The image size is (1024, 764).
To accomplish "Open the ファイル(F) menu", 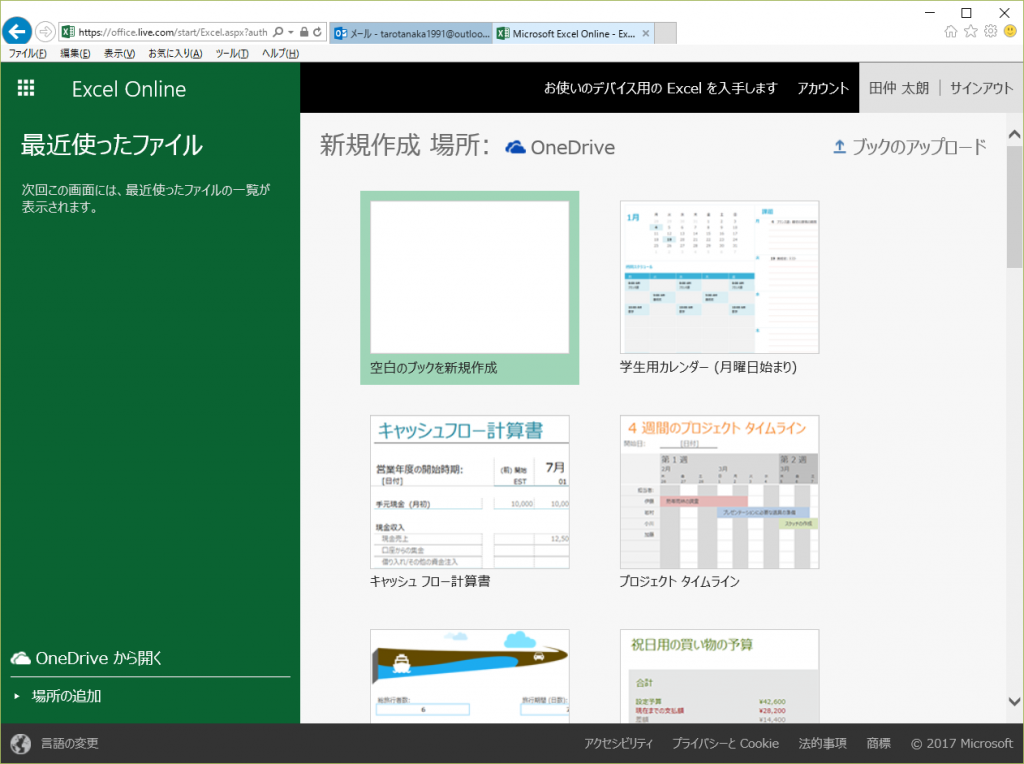I will click(x=27, y=54).
